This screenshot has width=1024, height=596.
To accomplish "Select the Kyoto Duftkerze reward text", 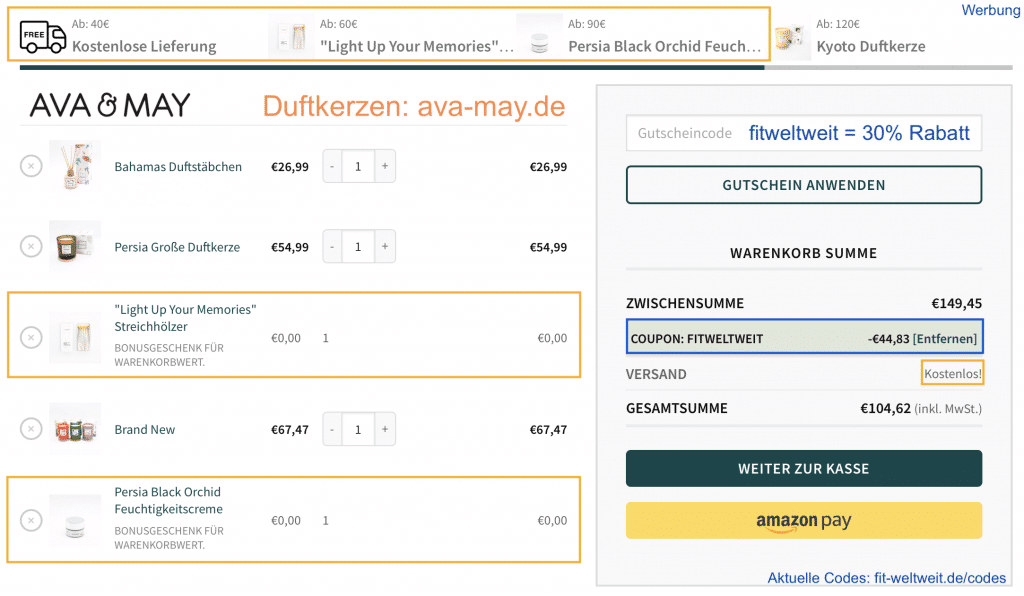I will coord(871,46).
